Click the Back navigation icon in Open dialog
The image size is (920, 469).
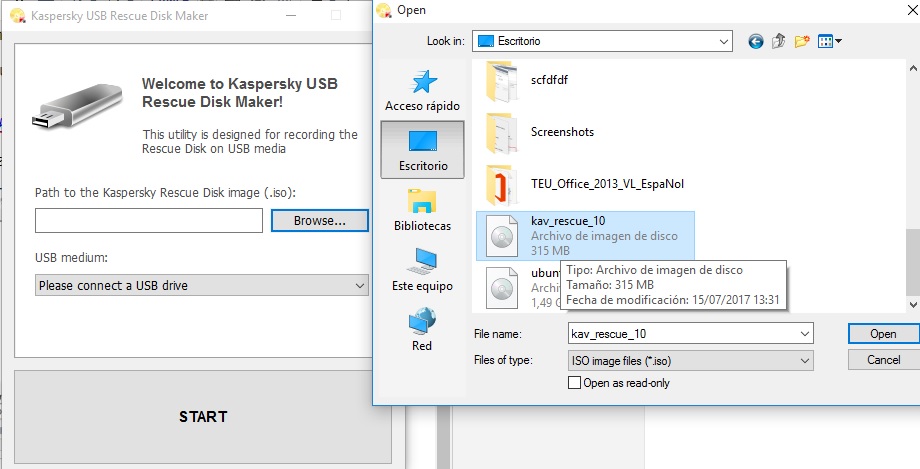click(x=755, y=41)
